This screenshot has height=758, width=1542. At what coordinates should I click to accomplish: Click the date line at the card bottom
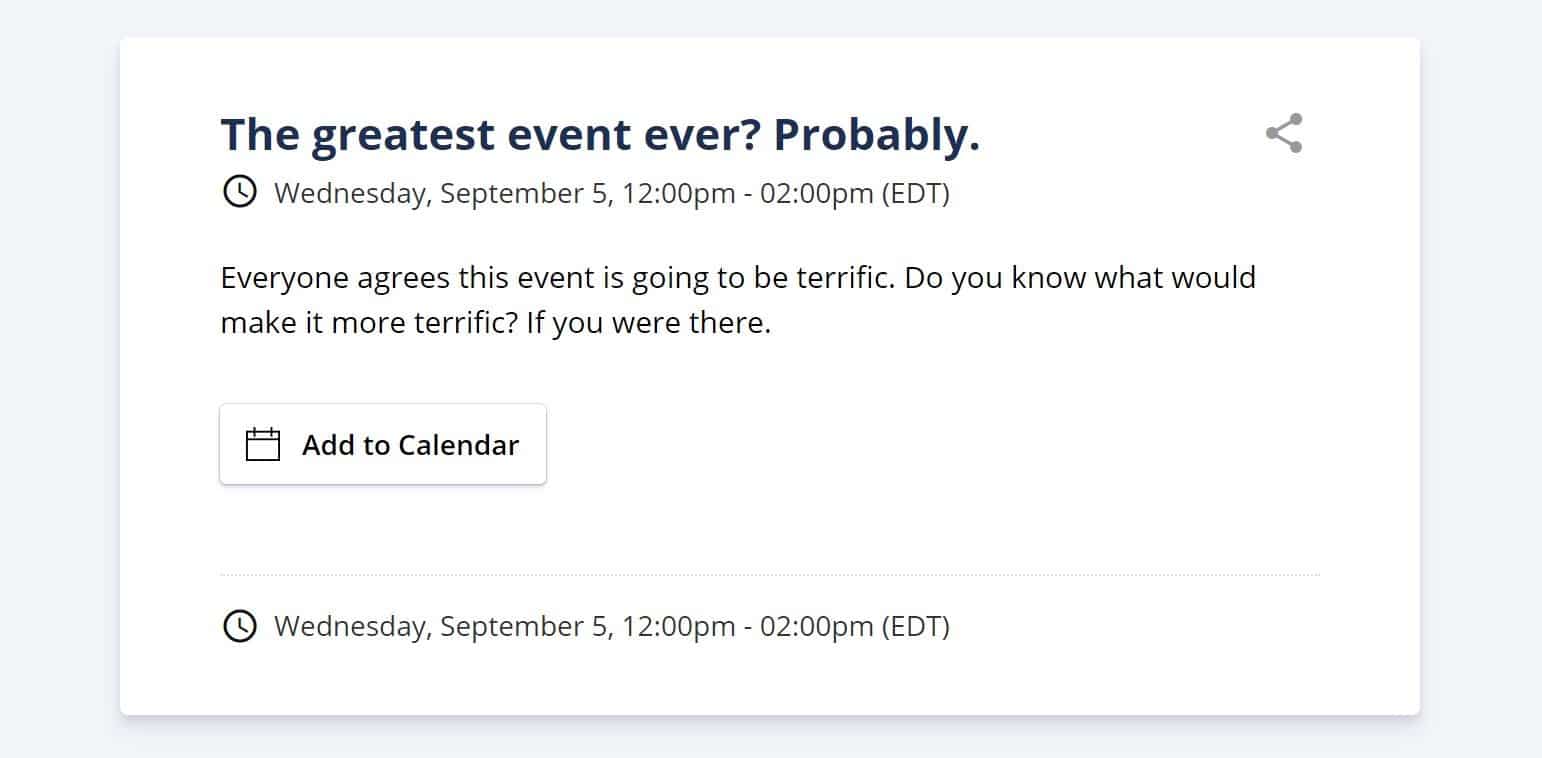point(611,627)
